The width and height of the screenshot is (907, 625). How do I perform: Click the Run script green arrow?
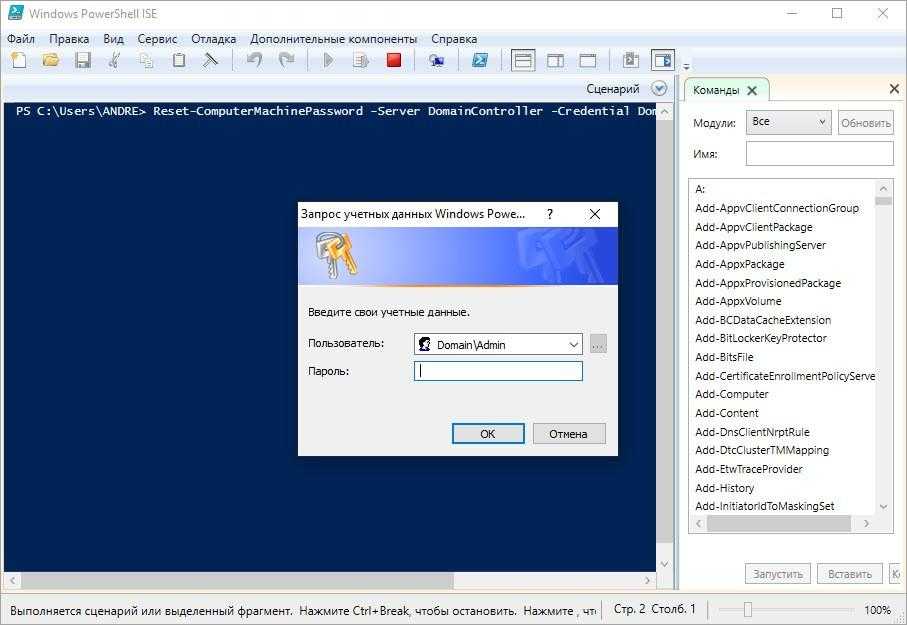click(328, 61)
